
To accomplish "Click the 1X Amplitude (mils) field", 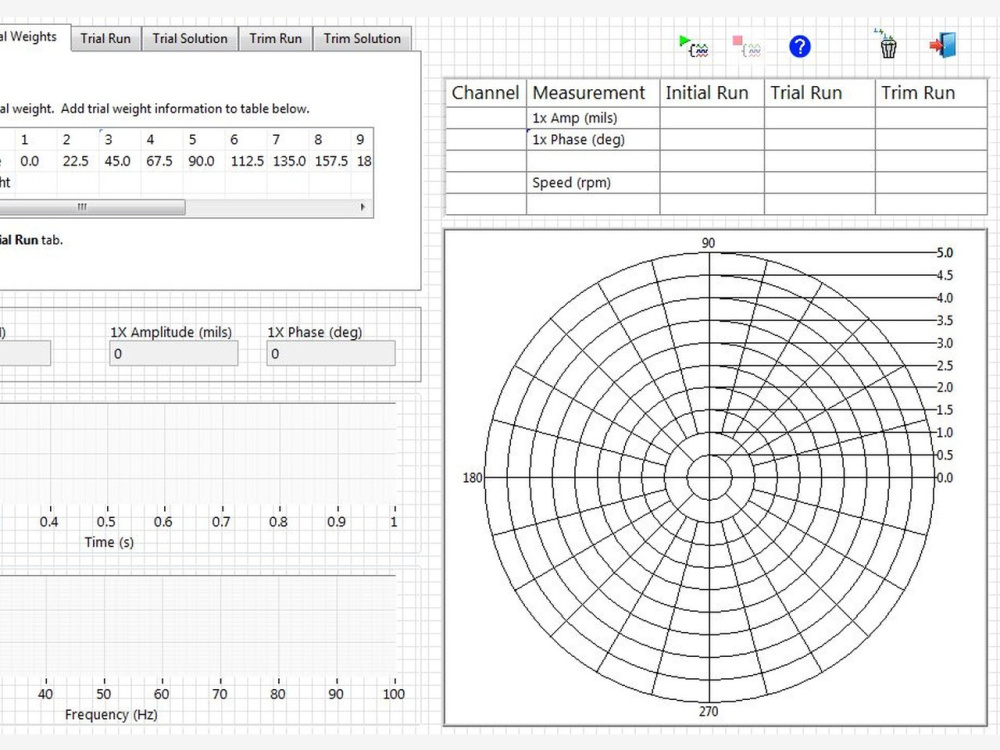I will click(x=173, y=353).
